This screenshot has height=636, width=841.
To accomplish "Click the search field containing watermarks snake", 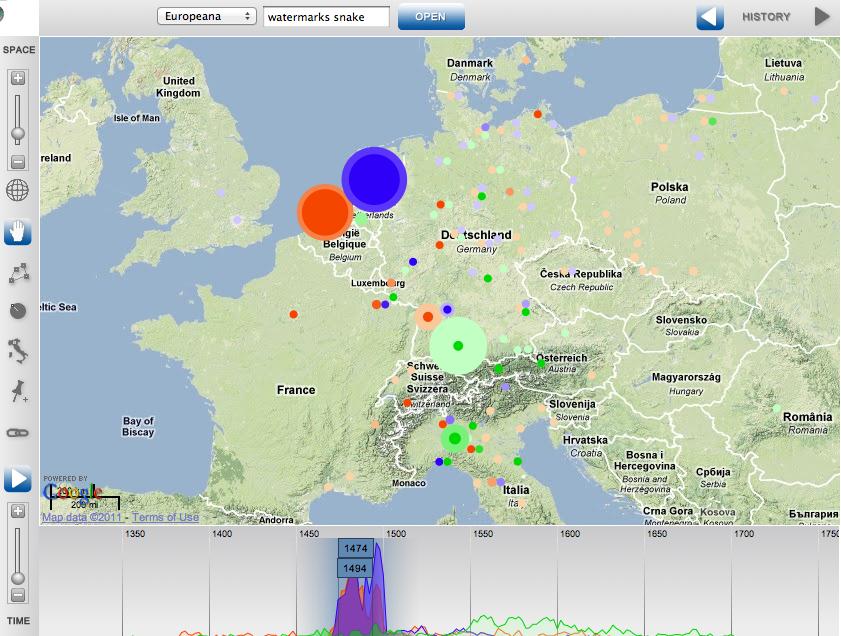I will [326, 17].
